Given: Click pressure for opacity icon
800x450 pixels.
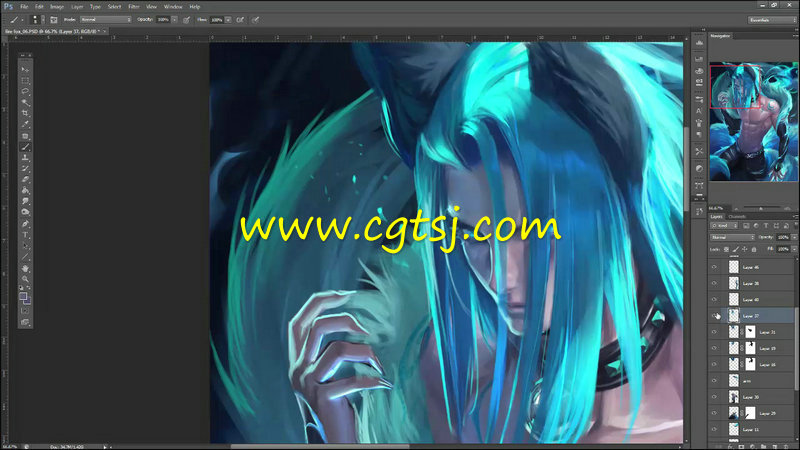Looking at the screenshot, I should [186, 20].
